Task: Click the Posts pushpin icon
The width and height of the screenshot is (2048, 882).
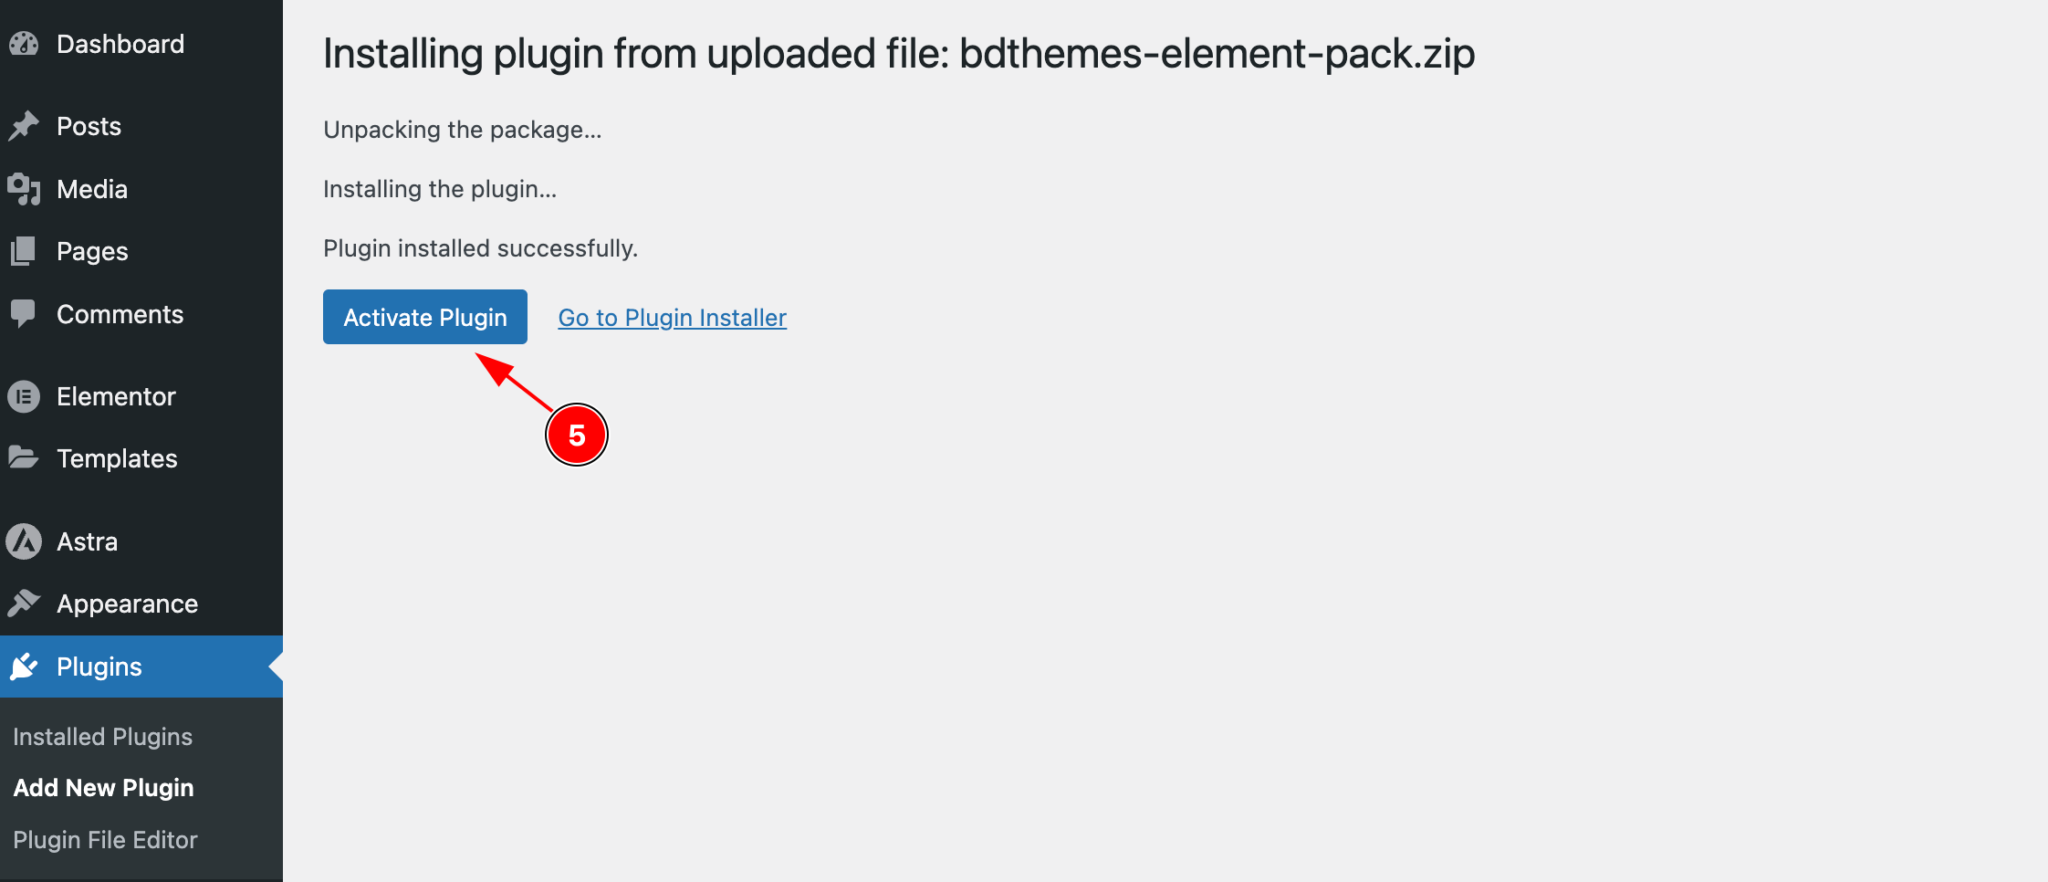Action: point(25,126)
